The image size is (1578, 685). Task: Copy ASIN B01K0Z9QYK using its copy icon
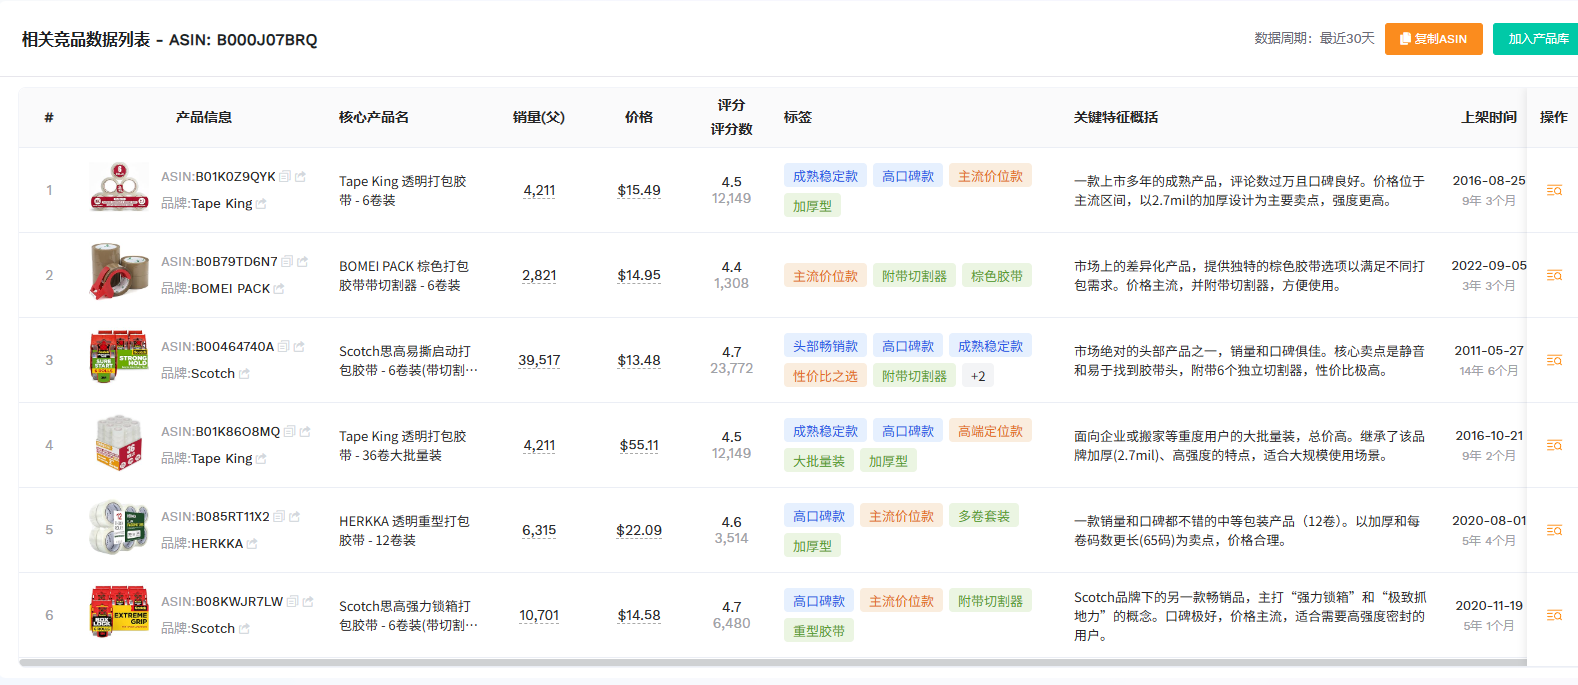[x=285, y=176]
